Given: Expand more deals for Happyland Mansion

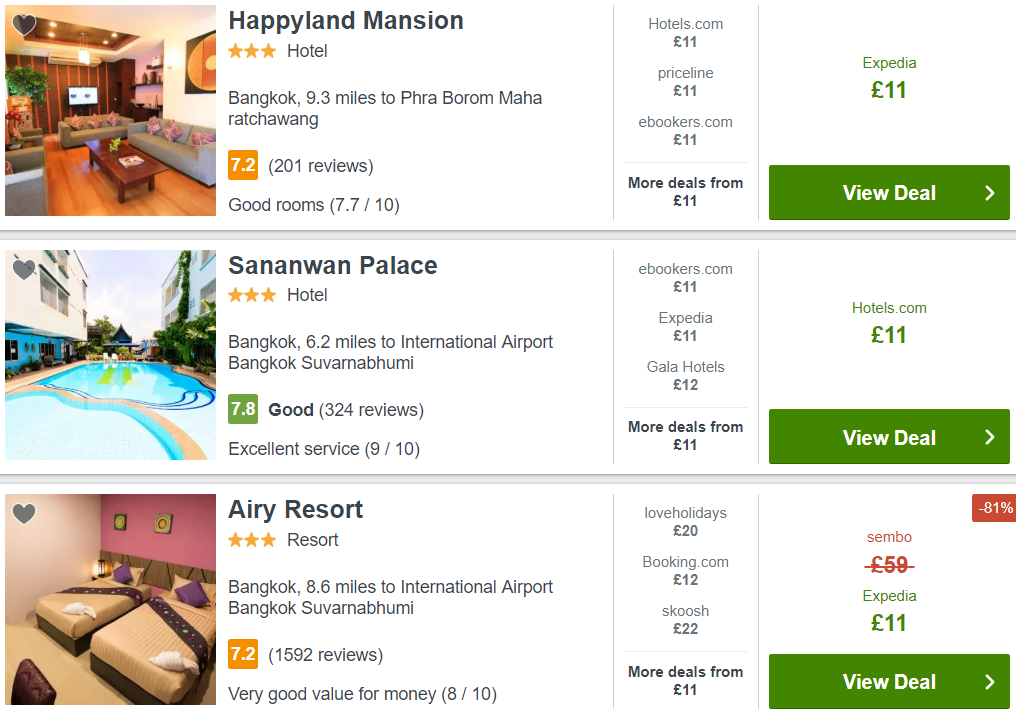Looking at the screenshot, I should [x=686, y=192].
